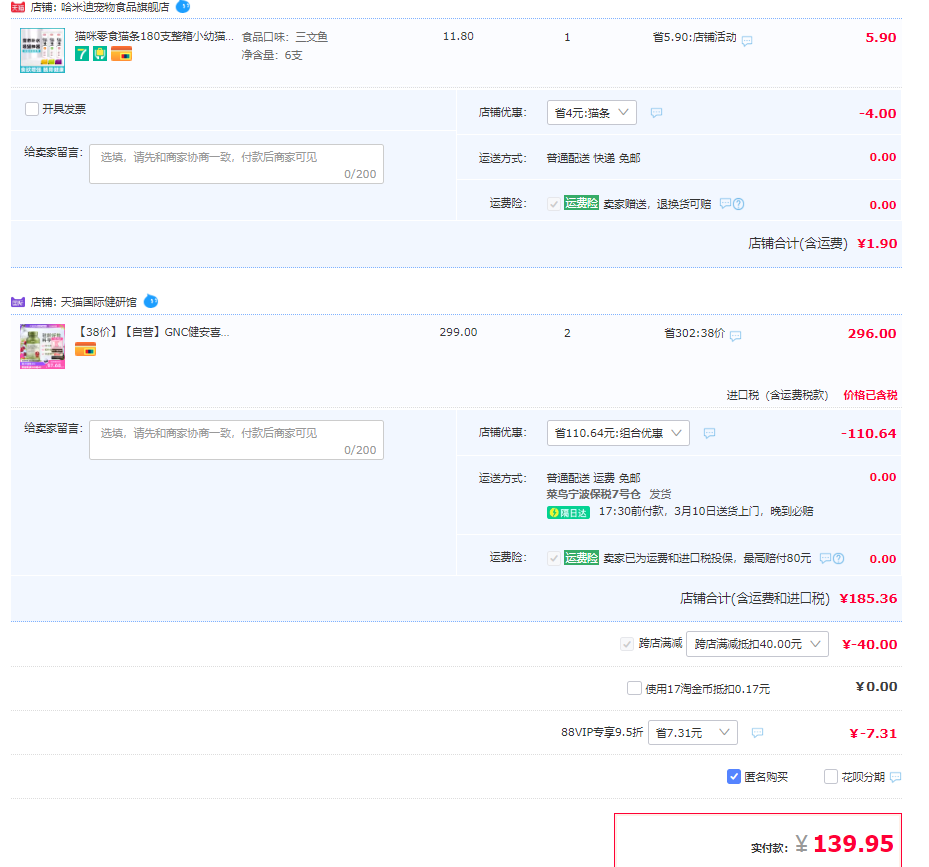
Task: Open the chat bubble for 哈米迪宠物食品旗舰店
Action: click(x=183, y=7)
